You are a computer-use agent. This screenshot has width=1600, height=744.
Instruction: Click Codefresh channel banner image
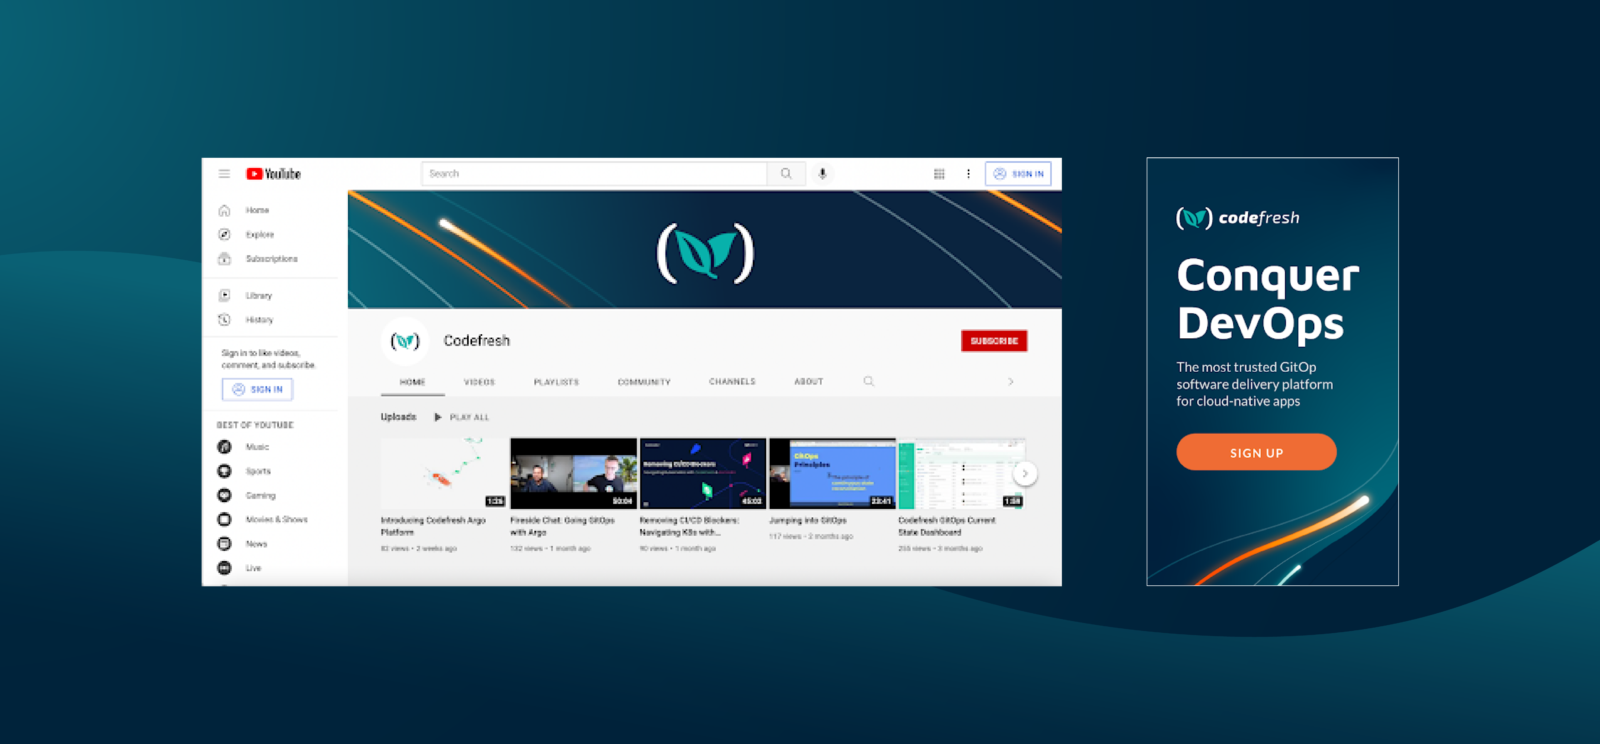[705, 249]
